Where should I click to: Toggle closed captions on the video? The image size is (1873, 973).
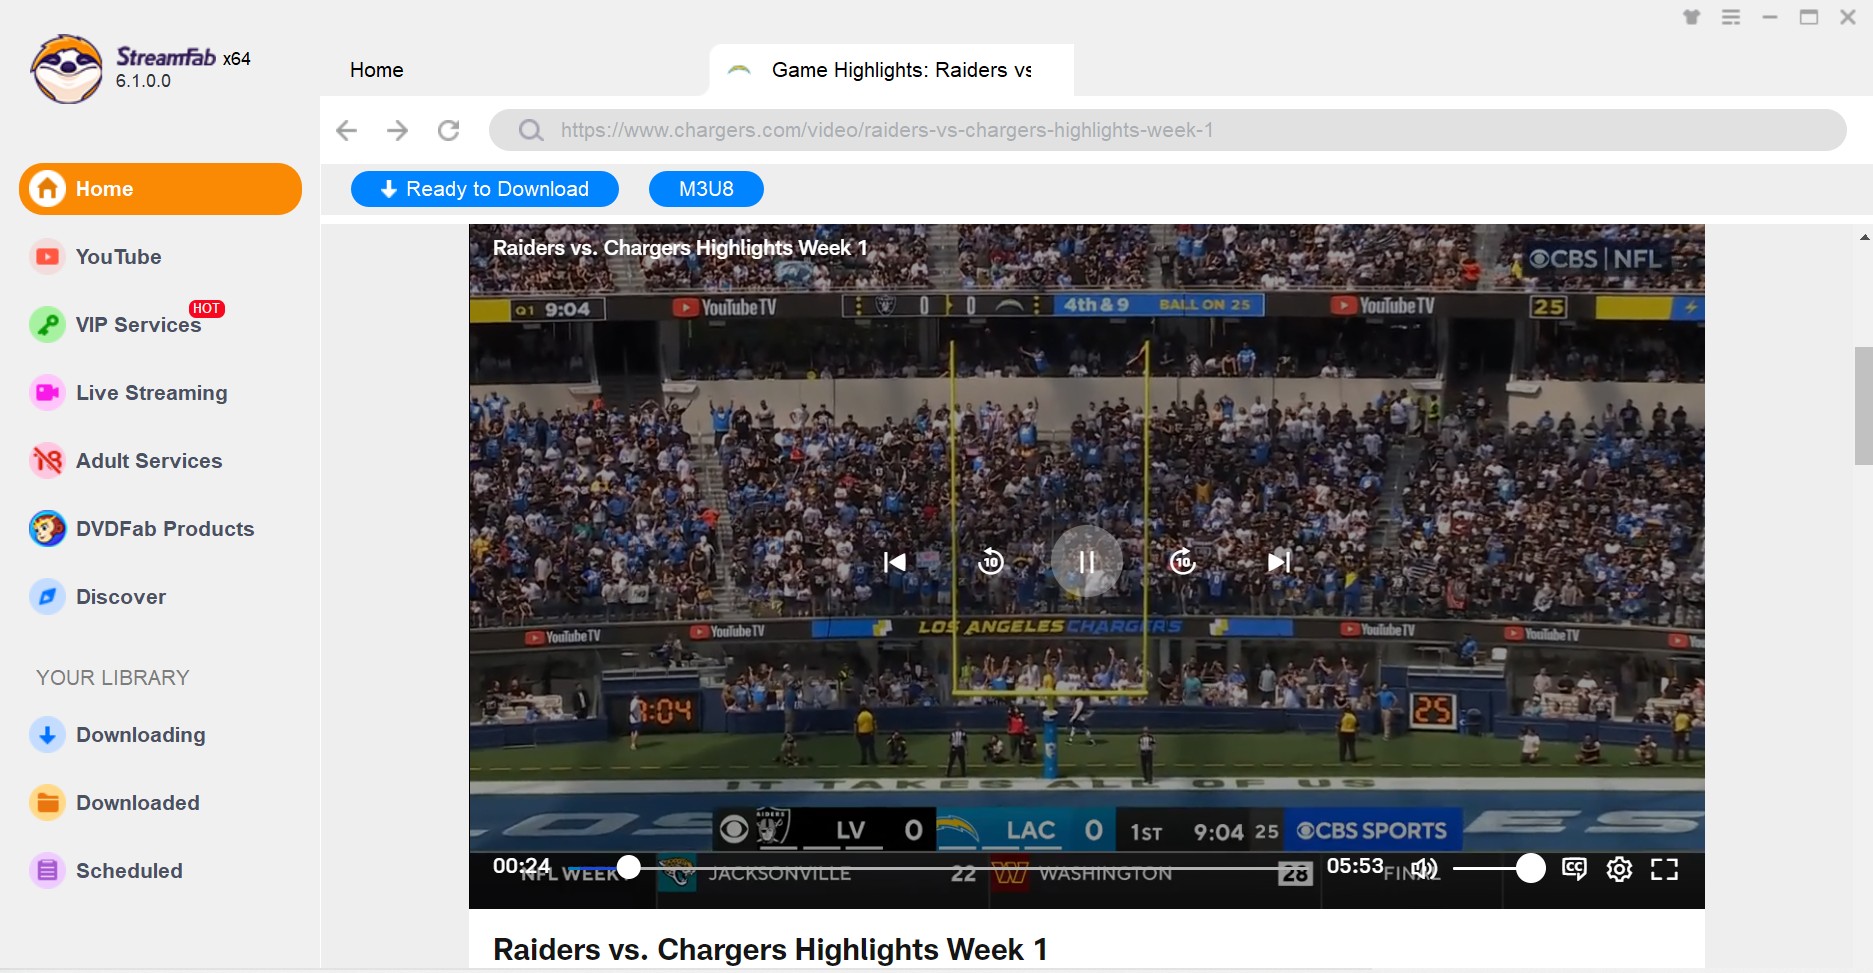tap(1574, 869)
